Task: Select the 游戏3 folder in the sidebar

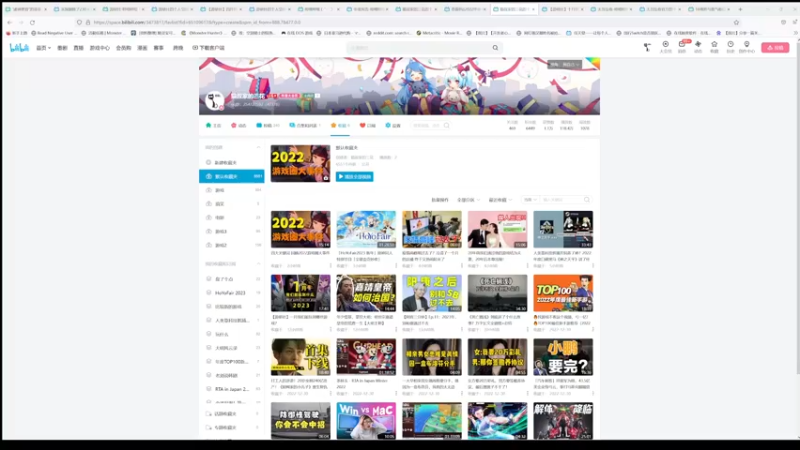Action: [232, 232]
